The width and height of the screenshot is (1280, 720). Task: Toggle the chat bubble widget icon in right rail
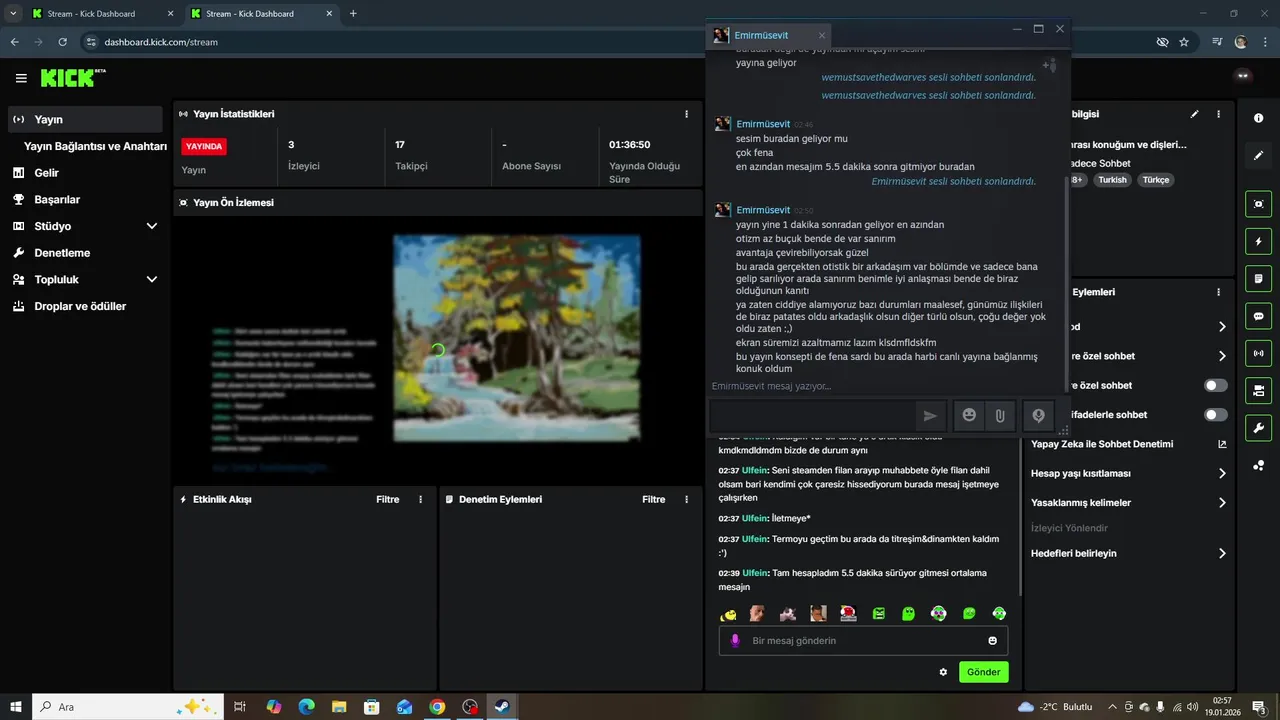pos(1258,316)
